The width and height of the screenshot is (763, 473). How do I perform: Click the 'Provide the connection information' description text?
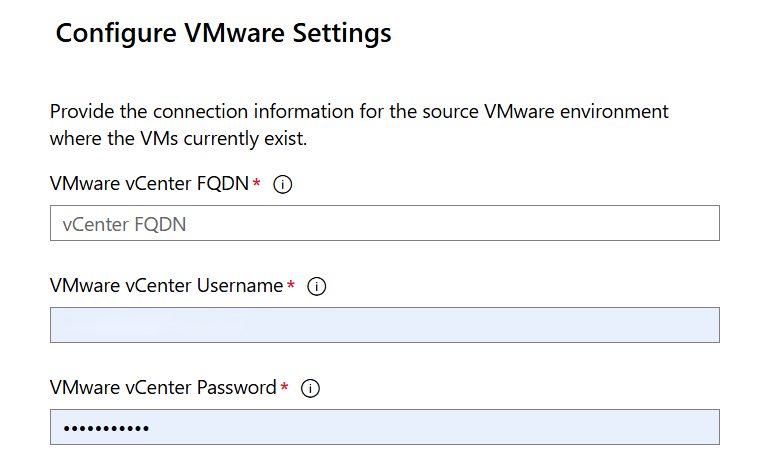point(359,125)
